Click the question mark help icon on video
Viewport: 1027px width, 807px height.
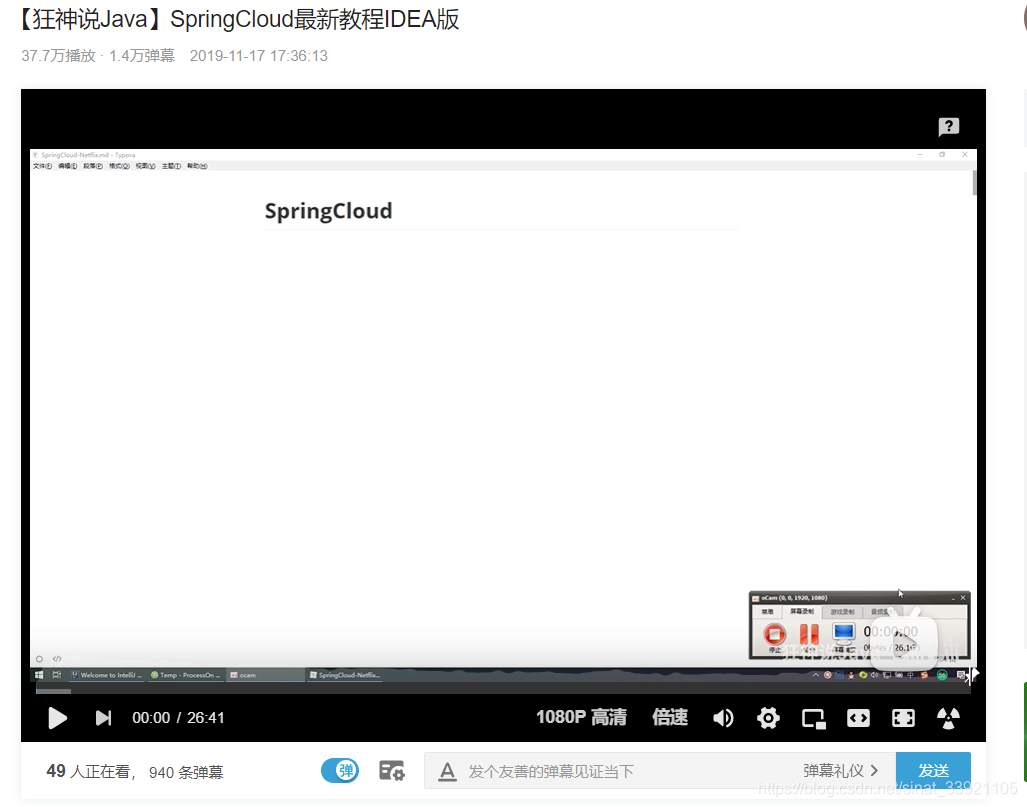948,126
